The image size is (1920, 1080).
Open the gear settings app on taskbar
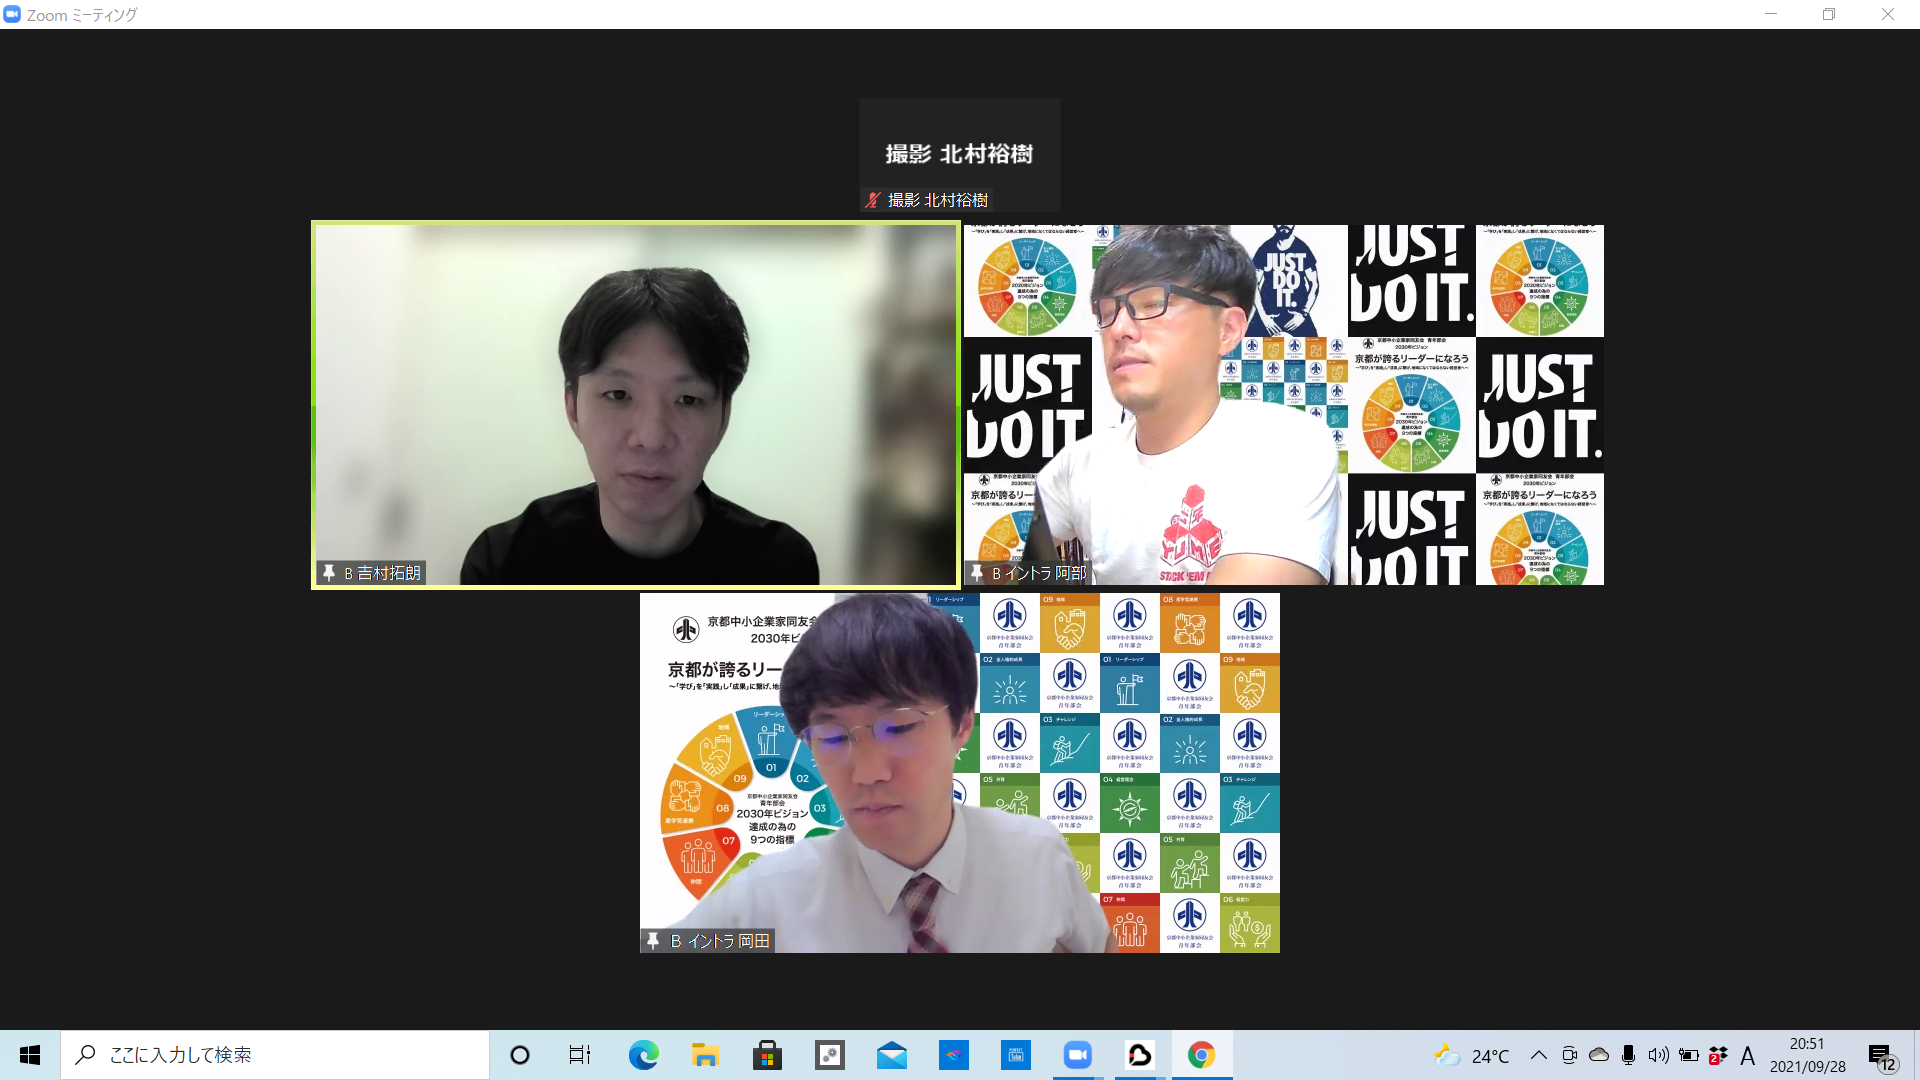[x=830, y=1055]
